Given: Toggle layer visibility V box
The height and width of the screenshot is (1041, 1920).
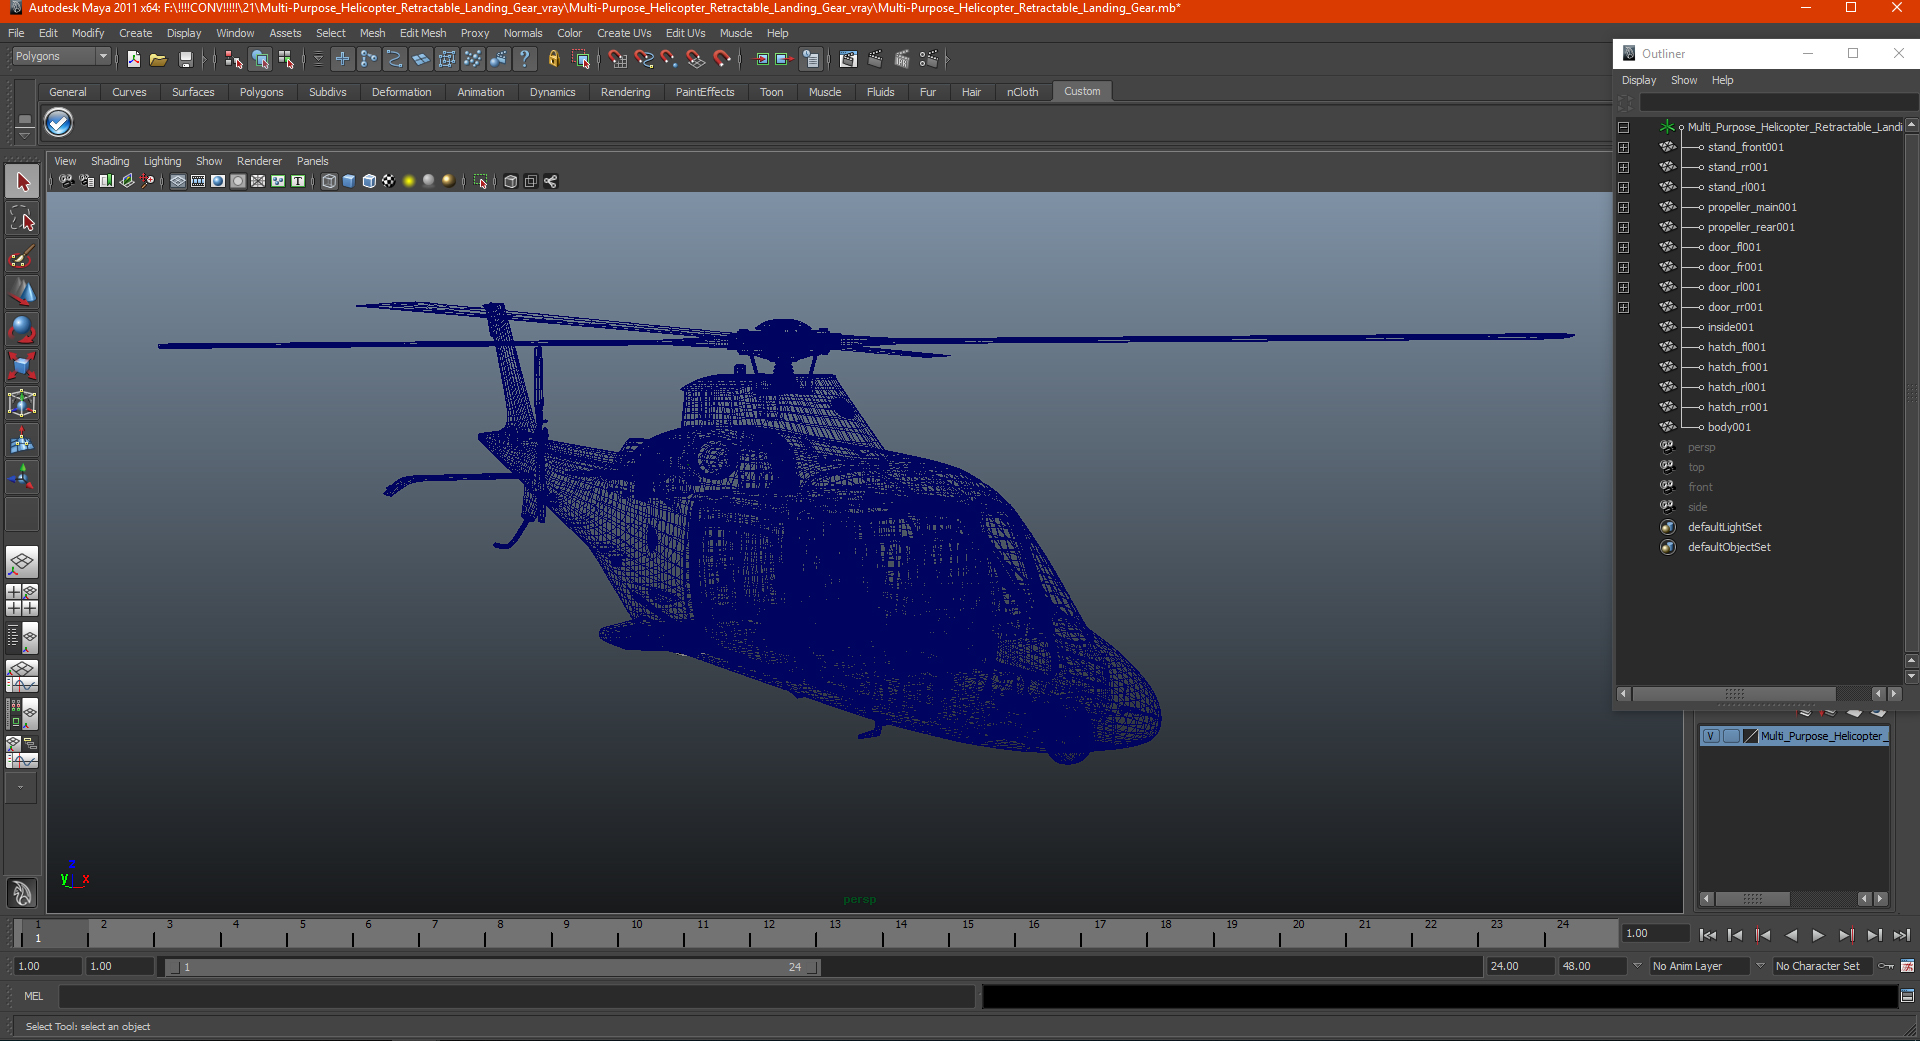Looking at the screenshot, I should 1712,736.
